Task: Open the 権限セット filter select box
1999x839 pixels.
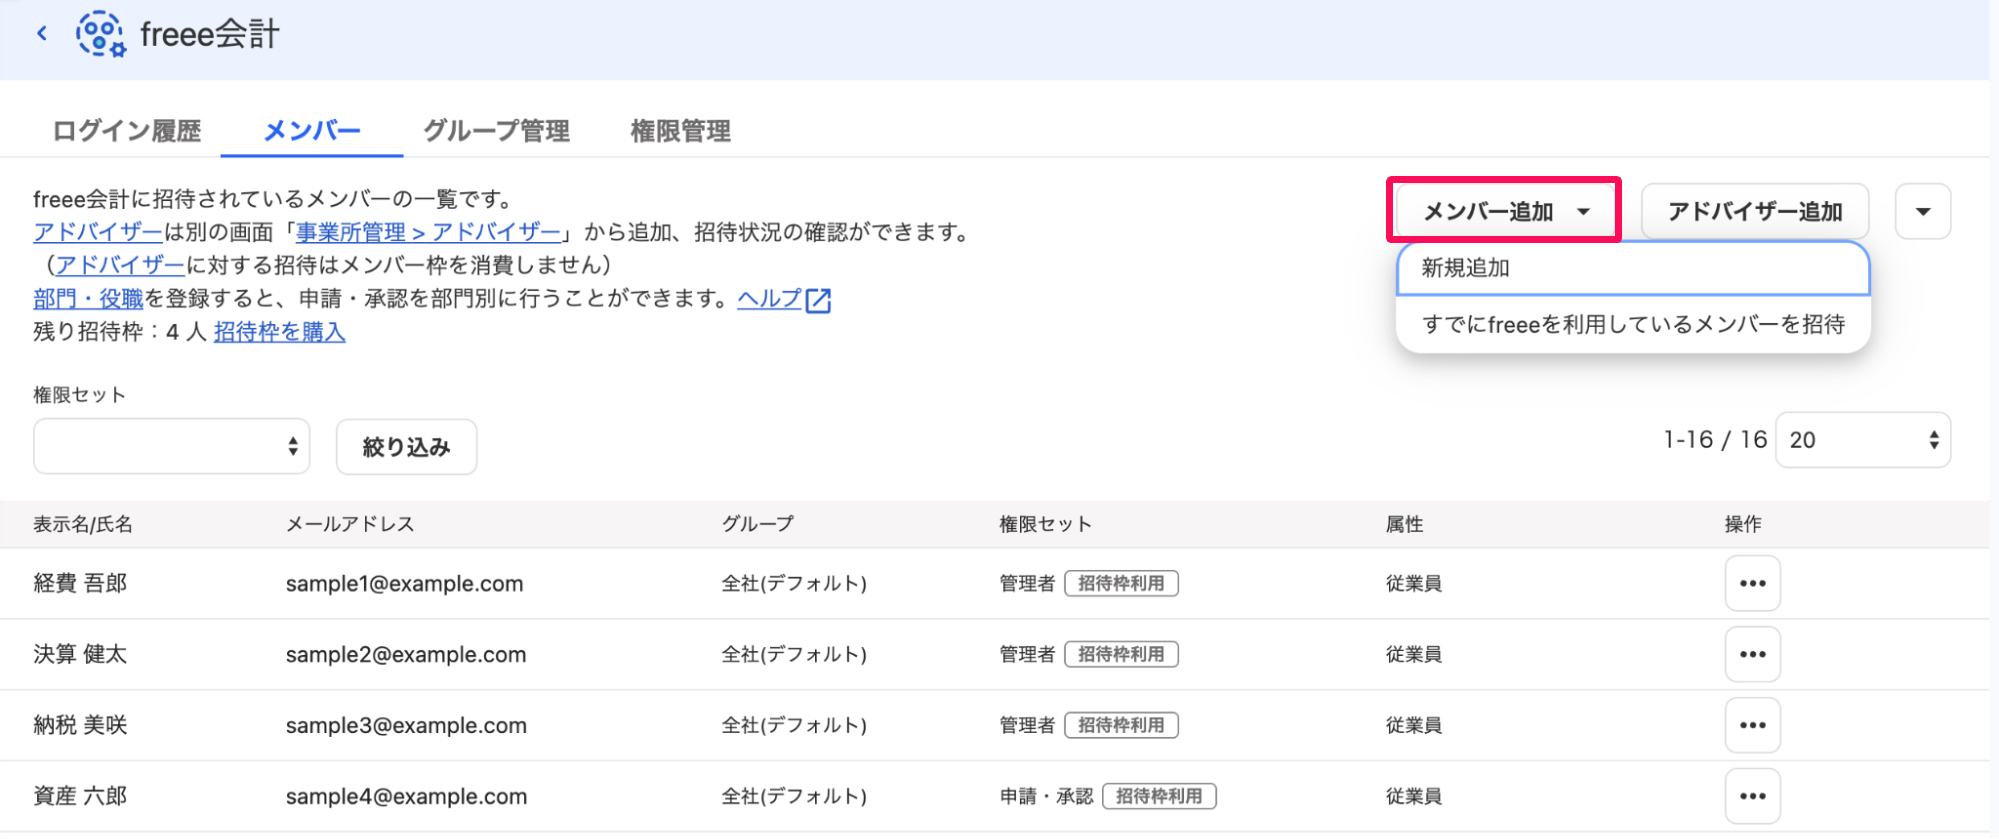Action: (171, 446)
